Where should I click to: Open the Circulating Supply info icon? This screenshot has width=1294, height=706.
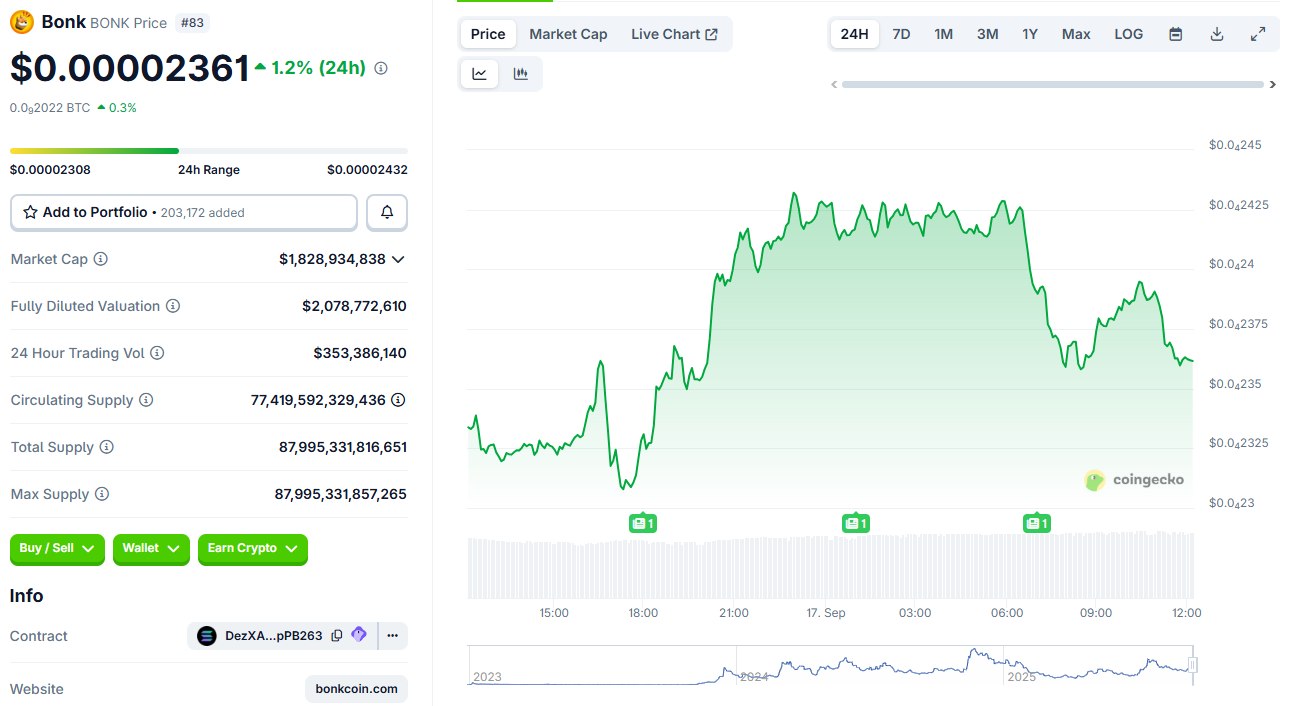[146, 400]
